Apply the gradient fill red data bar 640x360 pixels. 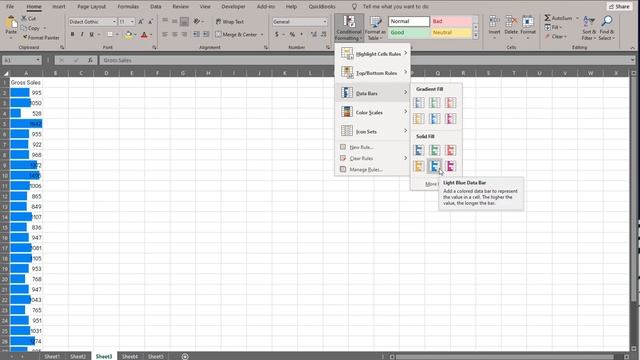[x=450, y=102]
